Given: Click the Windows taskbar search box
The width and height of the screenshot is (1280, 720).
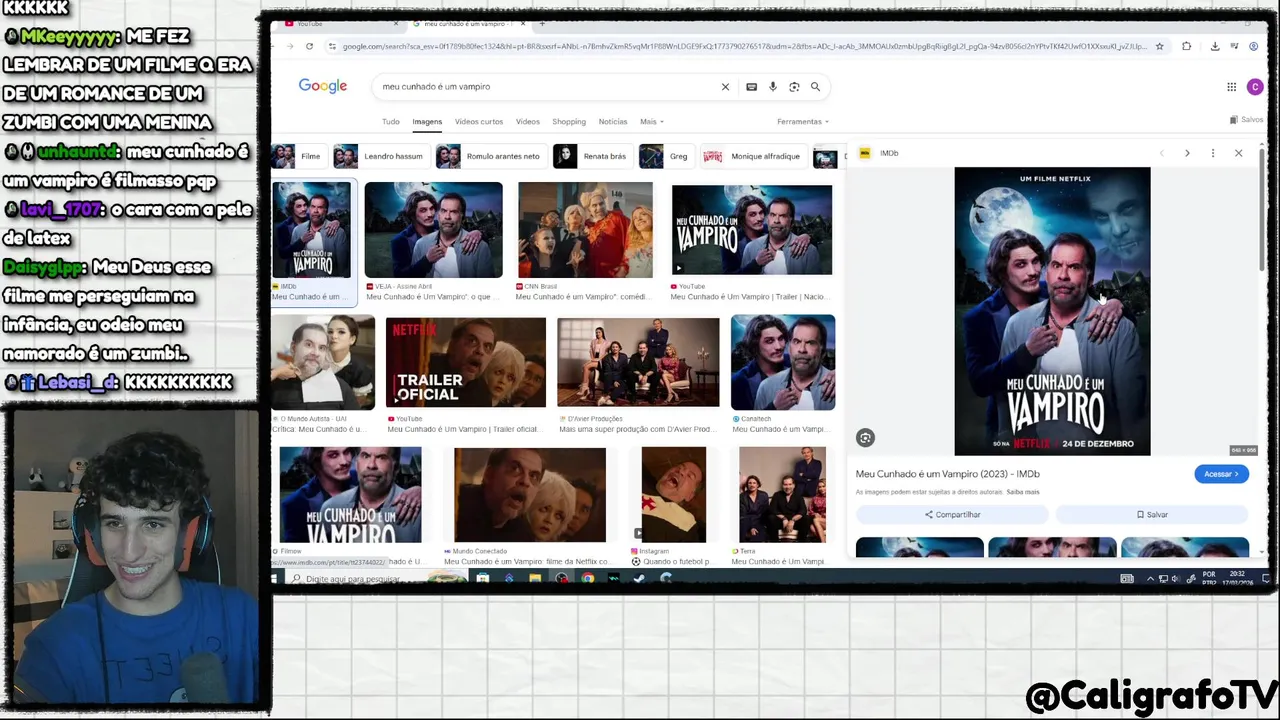Looking at the screenshot, I should click(375, 579).
